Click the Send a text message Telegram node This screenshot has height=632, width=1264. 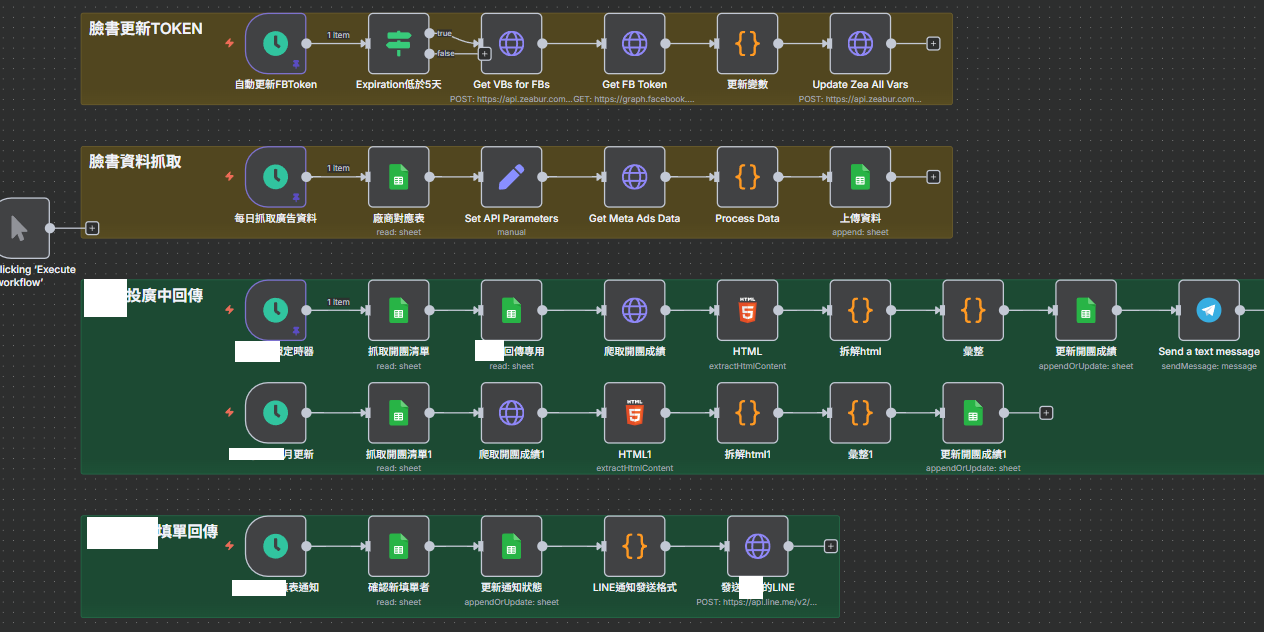tap(1208, 310)
